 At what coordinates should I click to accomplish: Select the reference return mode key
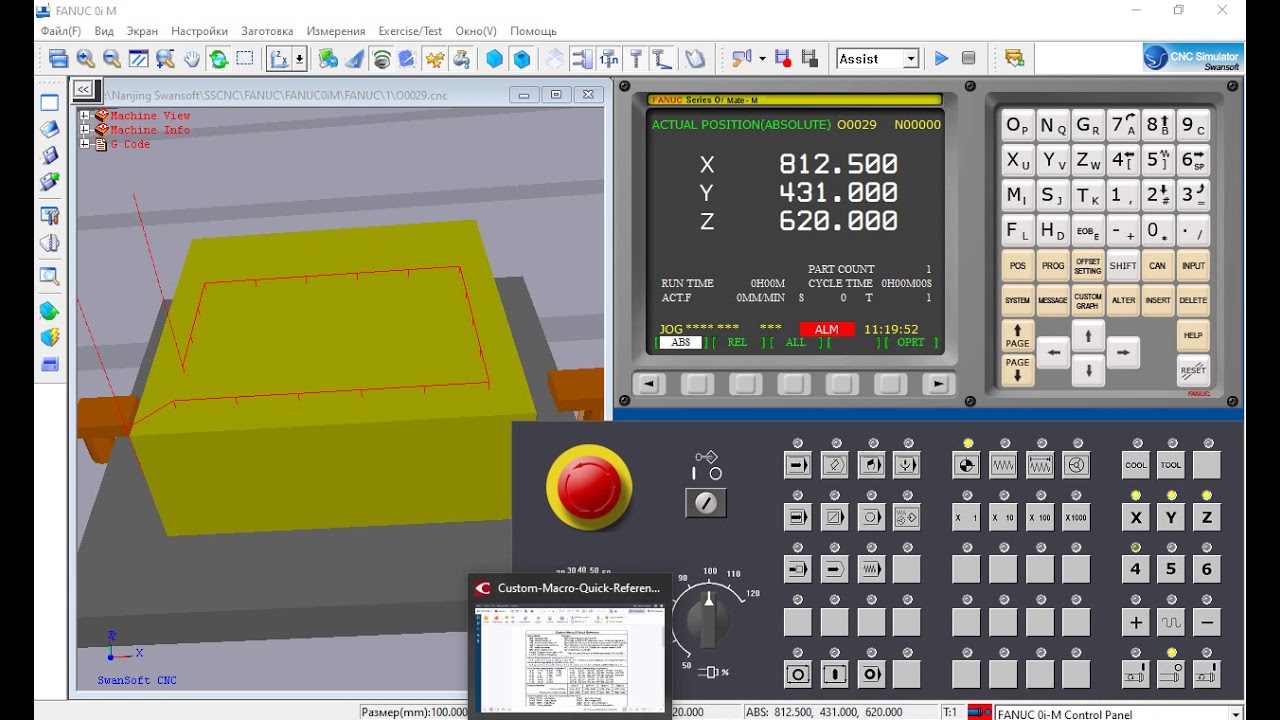967,465
